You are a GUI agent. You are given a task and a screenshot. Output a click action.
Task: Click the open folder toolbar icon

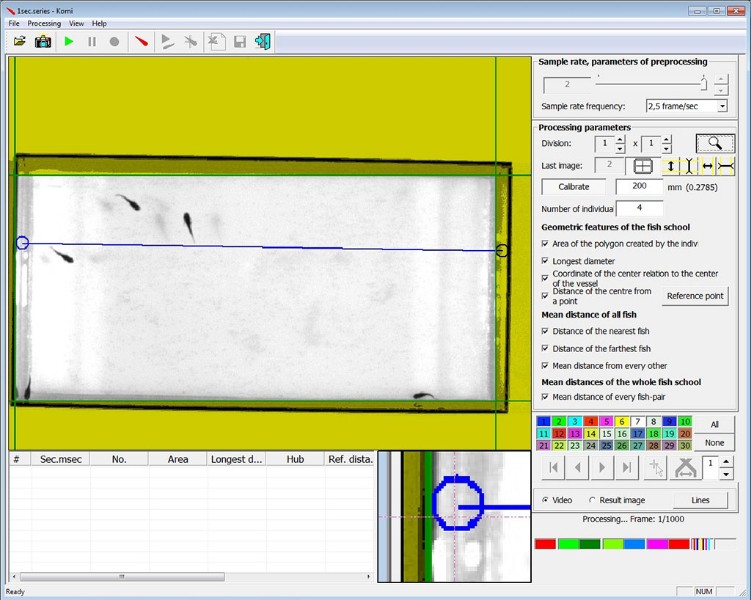pos(19,41)
